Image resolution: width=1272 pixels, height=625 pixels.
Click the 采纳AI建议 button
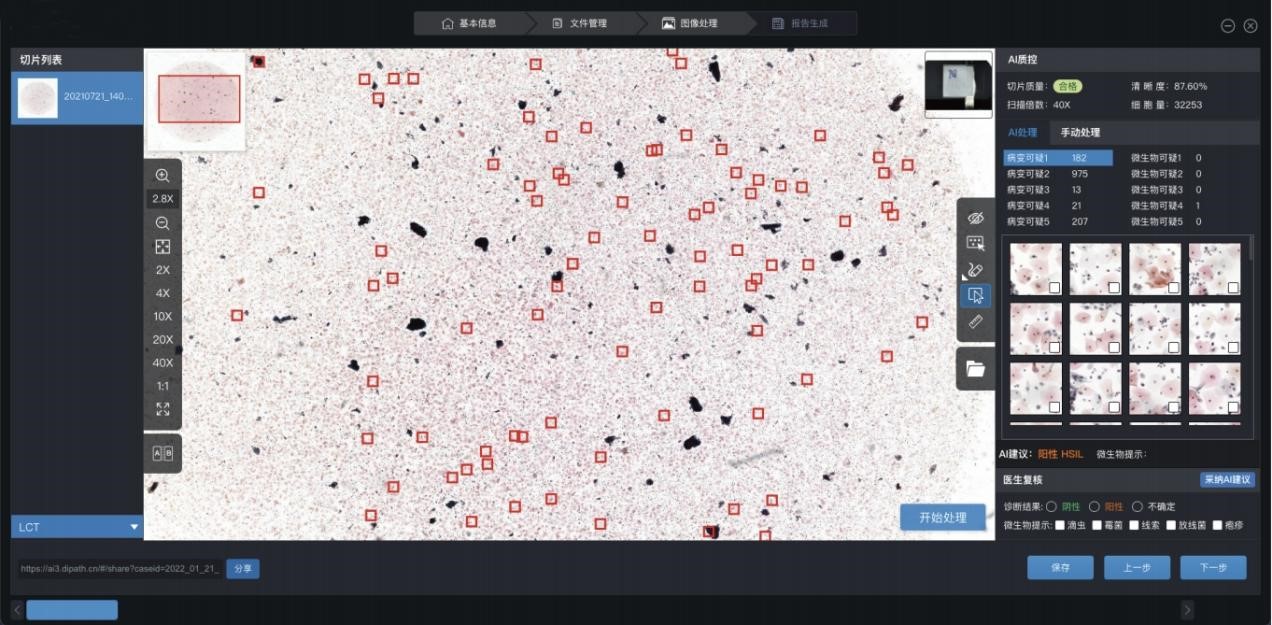[1227, 479]
